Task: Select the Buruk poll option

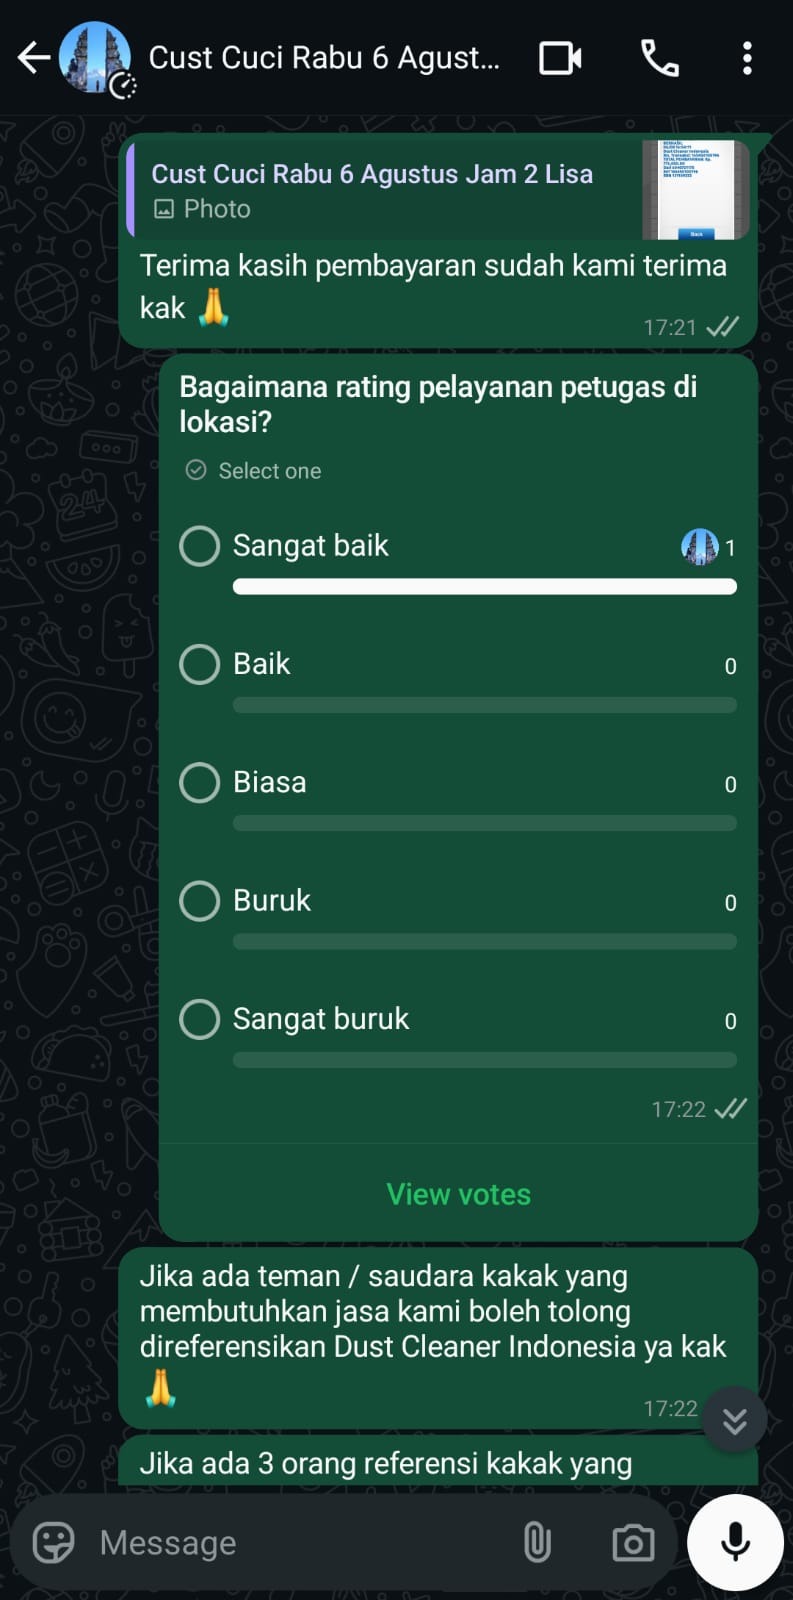Action: (199, 901)
